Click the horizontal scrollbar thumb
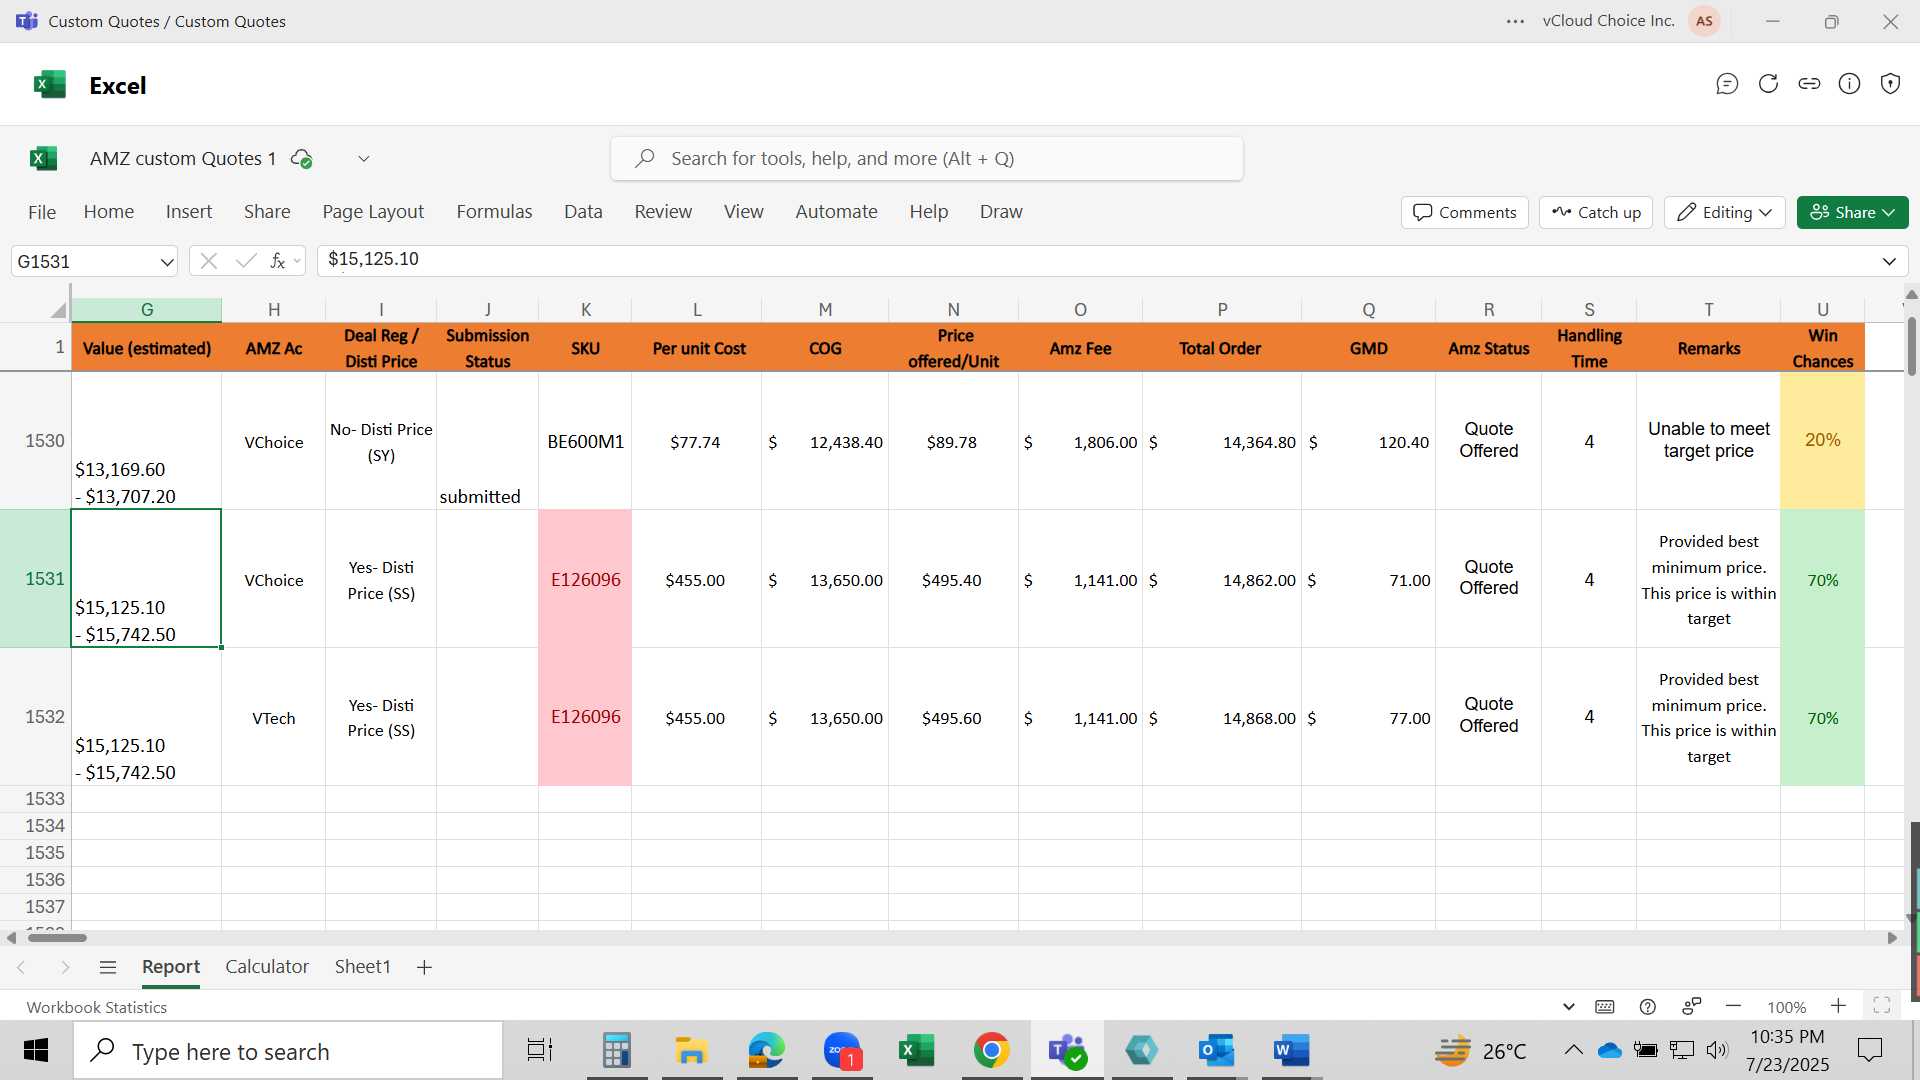 coord(57,938)
